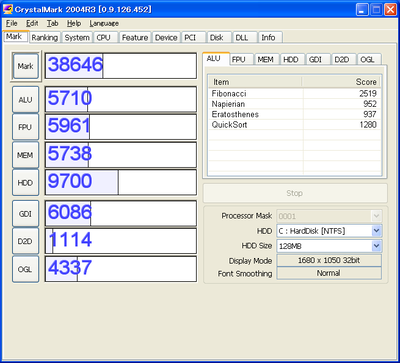Open the HDD Size dropdown
The width and height of the screenshot is (400, 363).
click(x=376, y=246)
